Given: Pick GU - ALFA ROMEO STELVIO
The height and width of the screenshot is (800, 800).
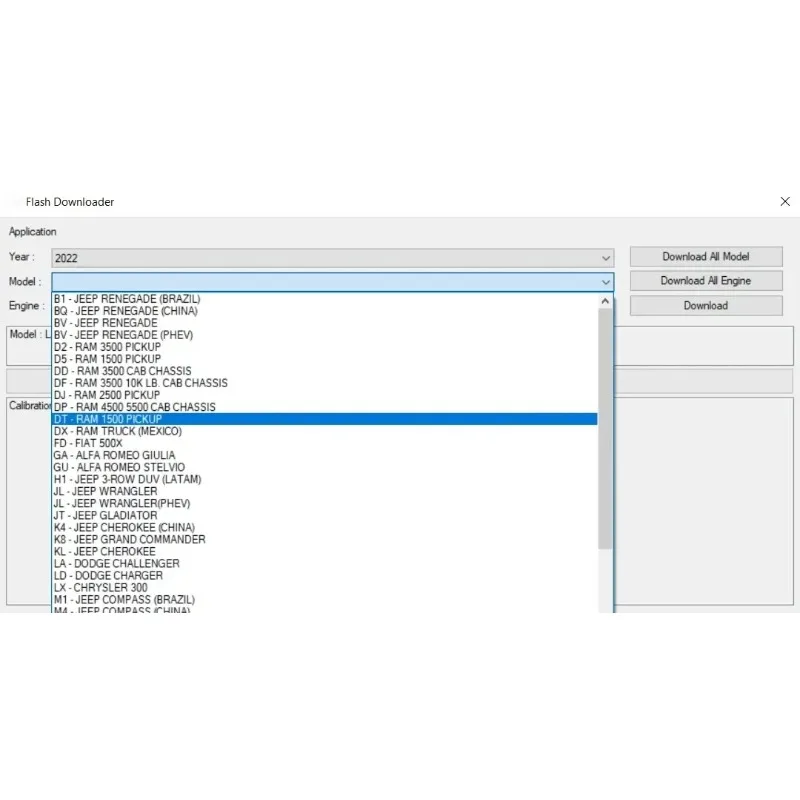Looking at the screenshot, I should point(324,467).
